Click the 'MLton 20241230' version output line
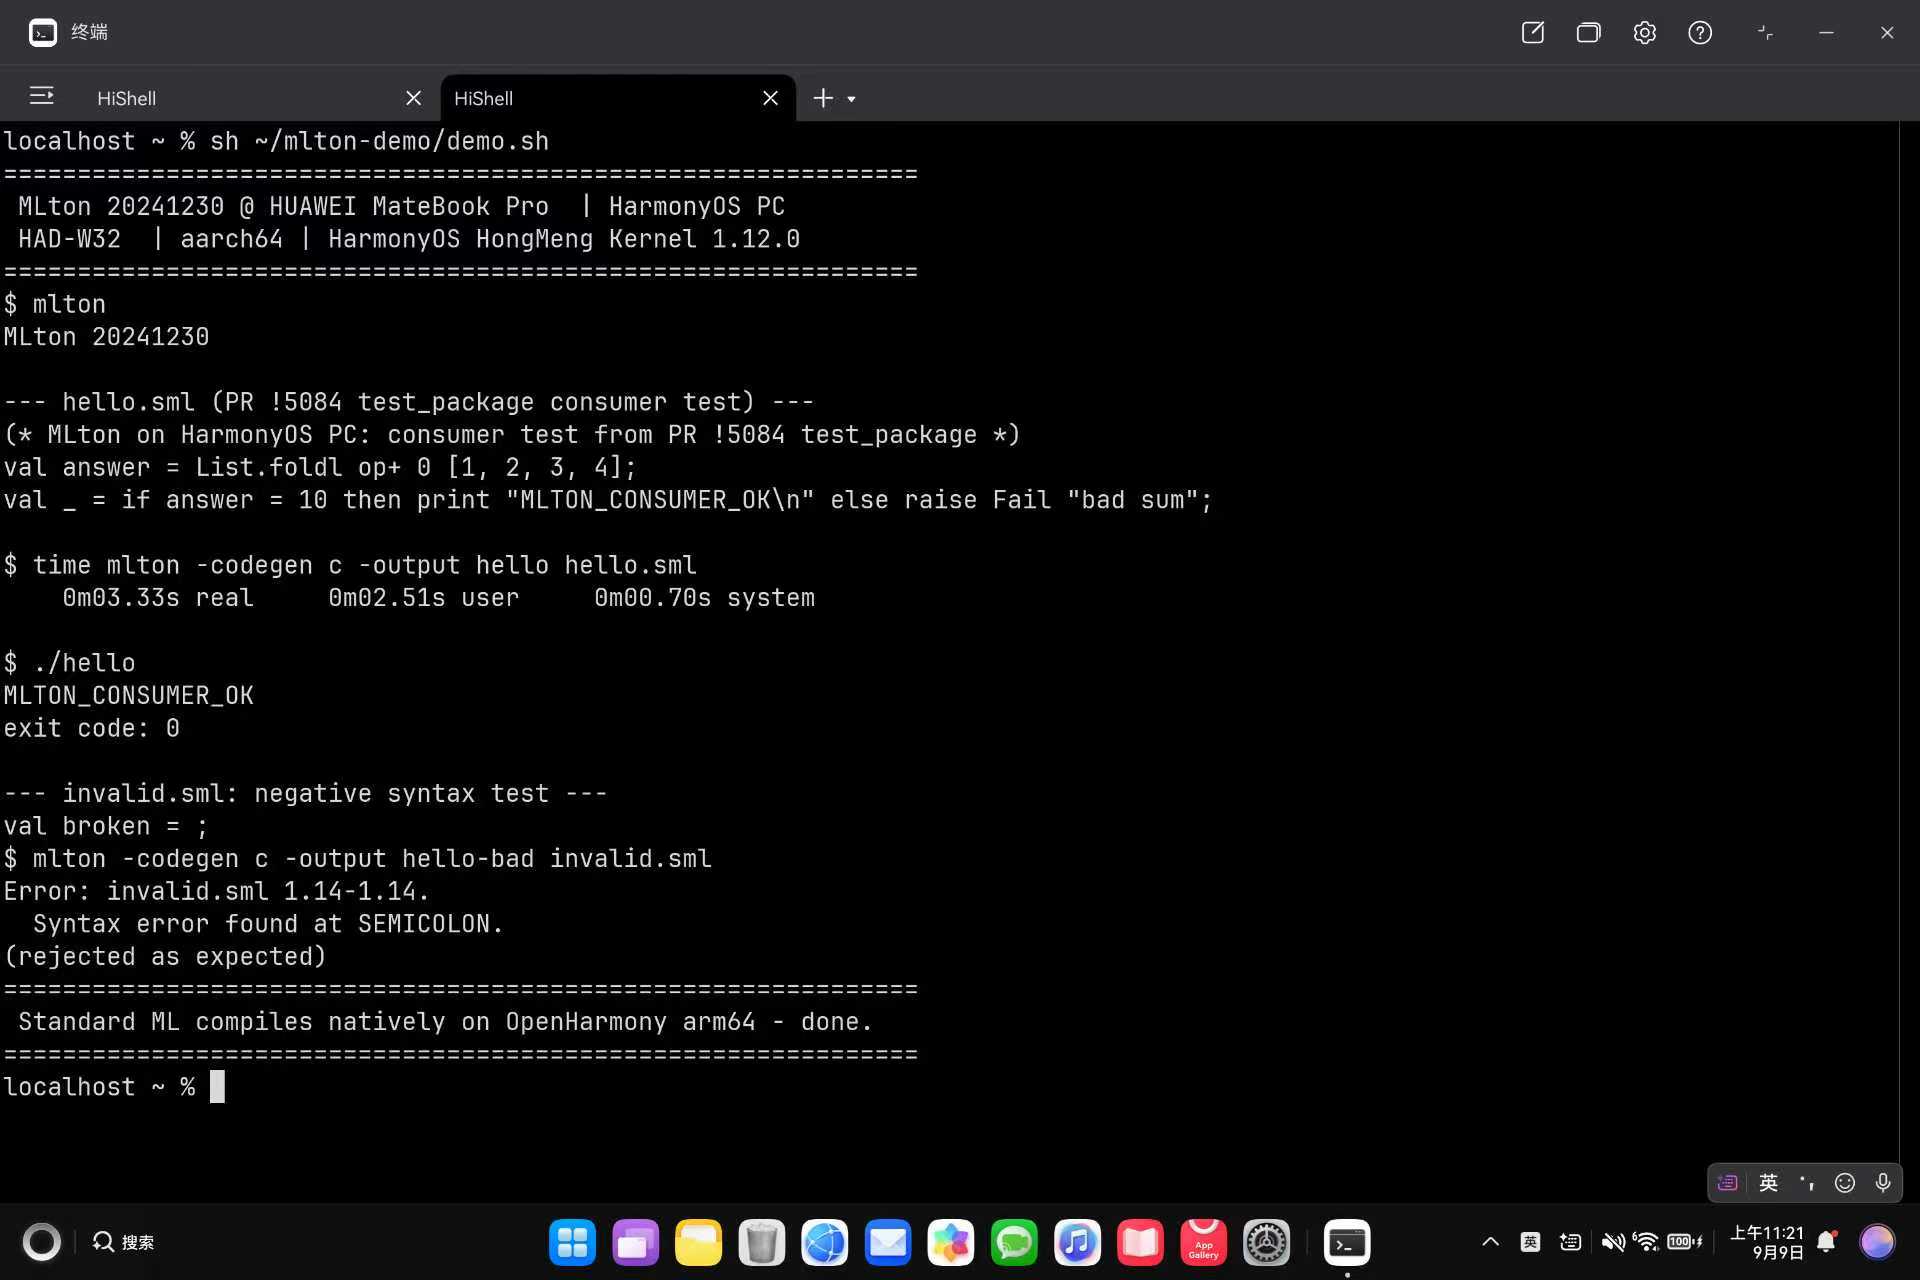This screenshot has width=1920, height=1280. click(x=106, y=337)
